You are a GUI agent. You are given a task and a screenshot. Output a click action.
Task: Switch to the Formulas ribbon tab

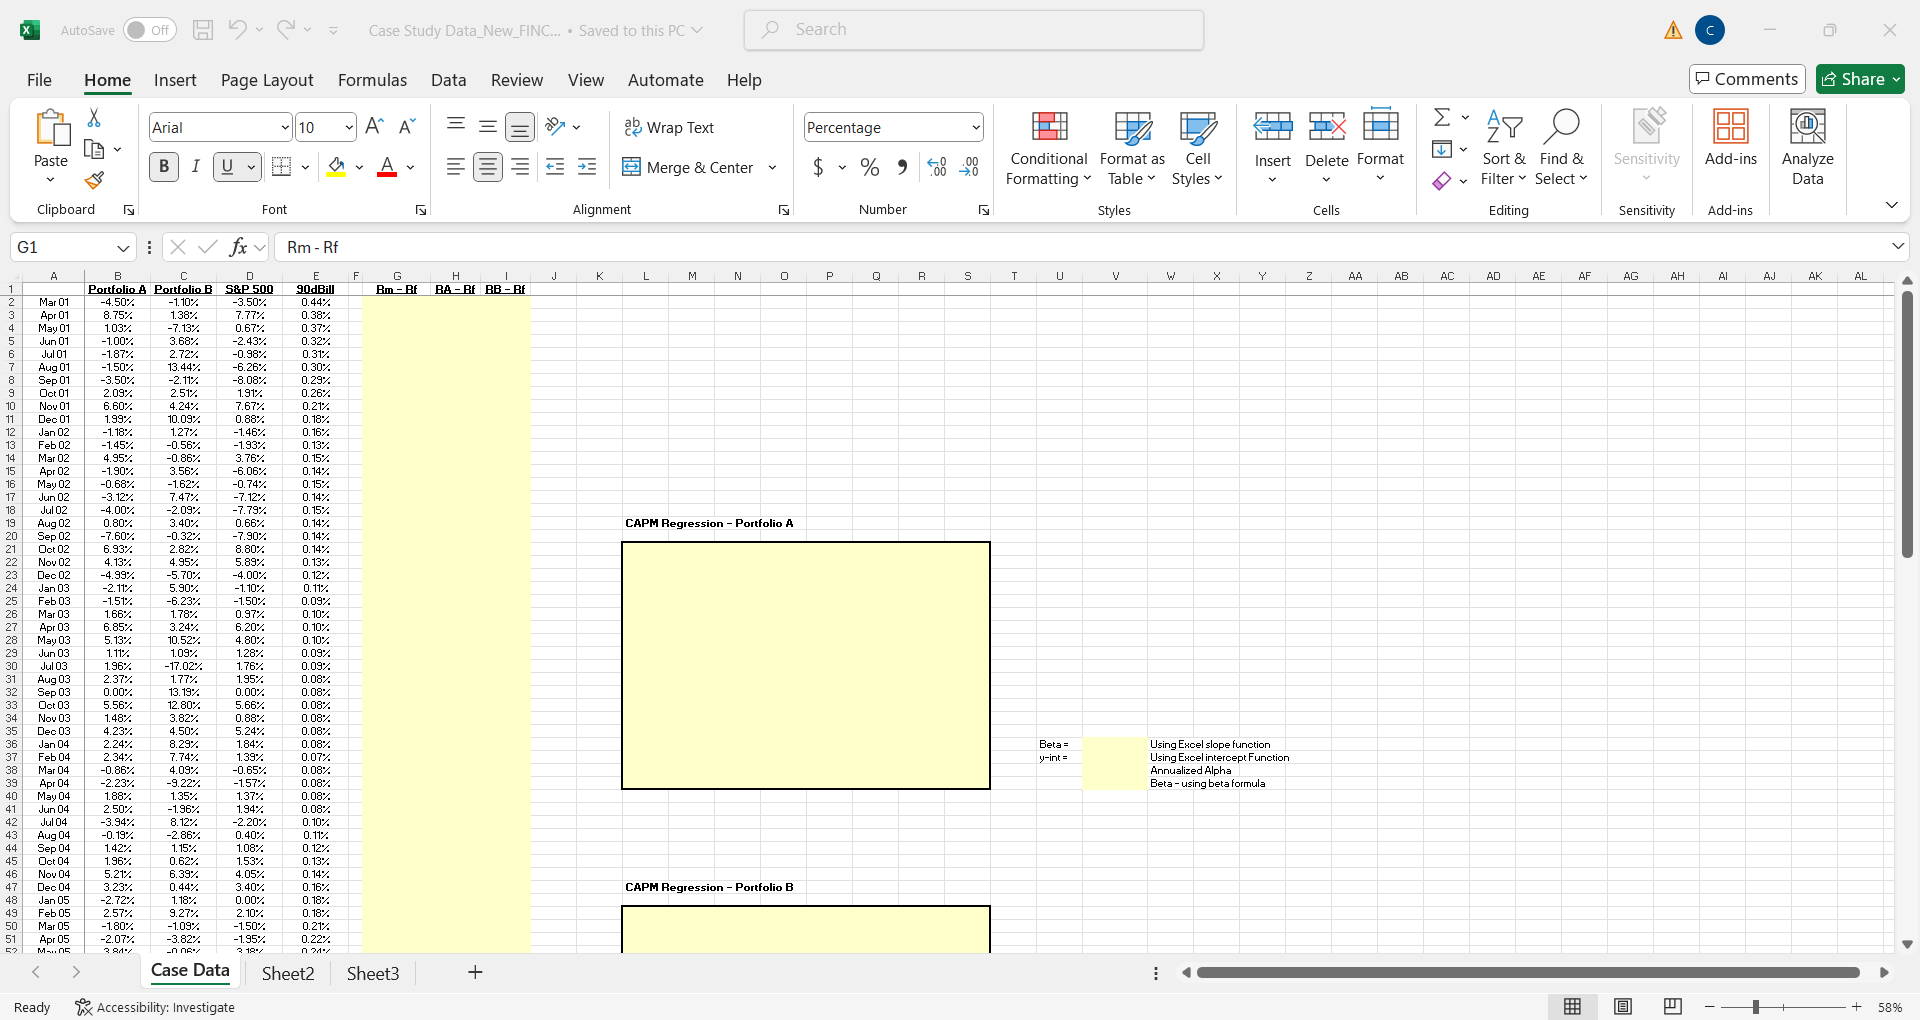(372, 80)
